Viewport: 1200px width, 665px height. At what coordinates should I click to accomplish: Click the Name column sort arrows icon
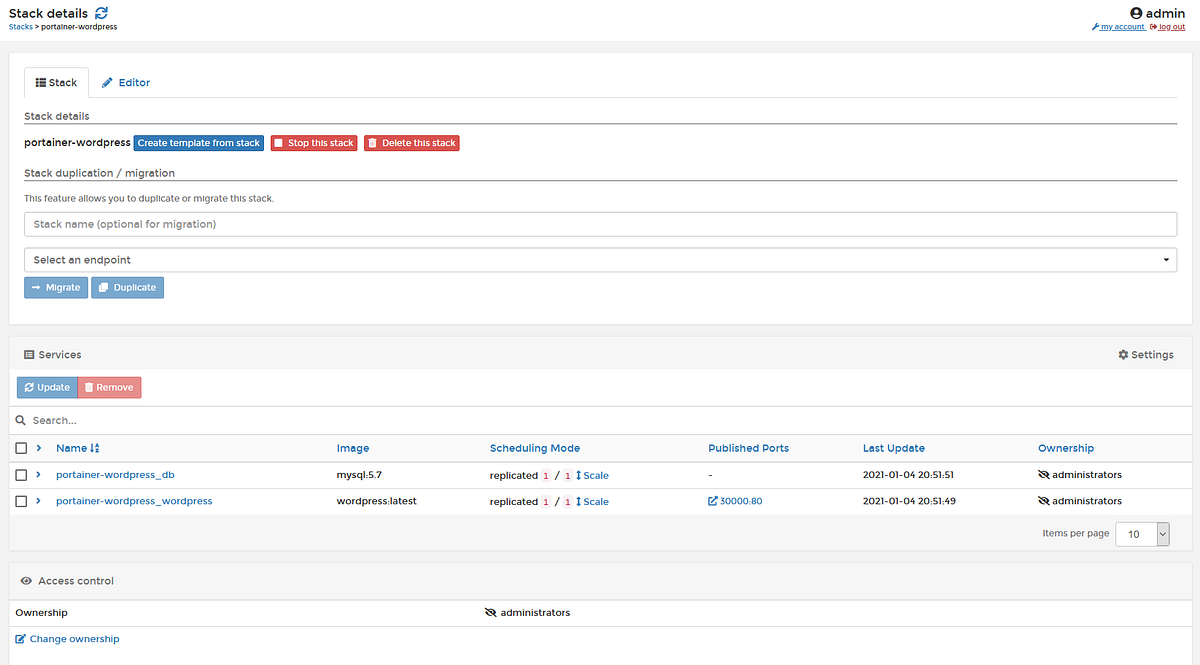pos(95,448)
